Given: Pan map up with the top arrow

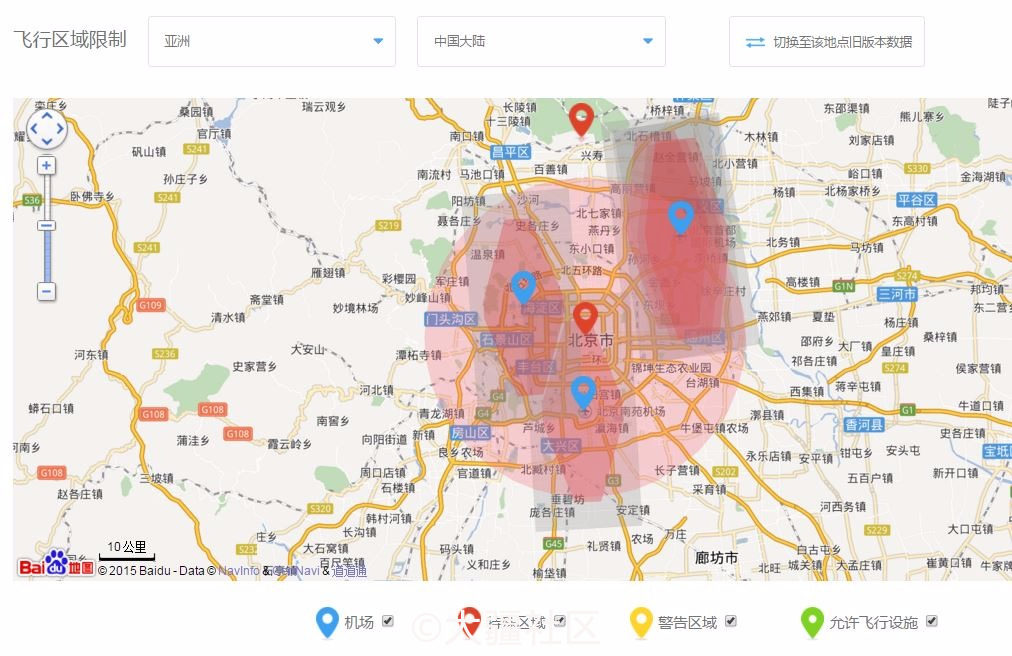Looking at the screenshot, I should coord(47,116).
